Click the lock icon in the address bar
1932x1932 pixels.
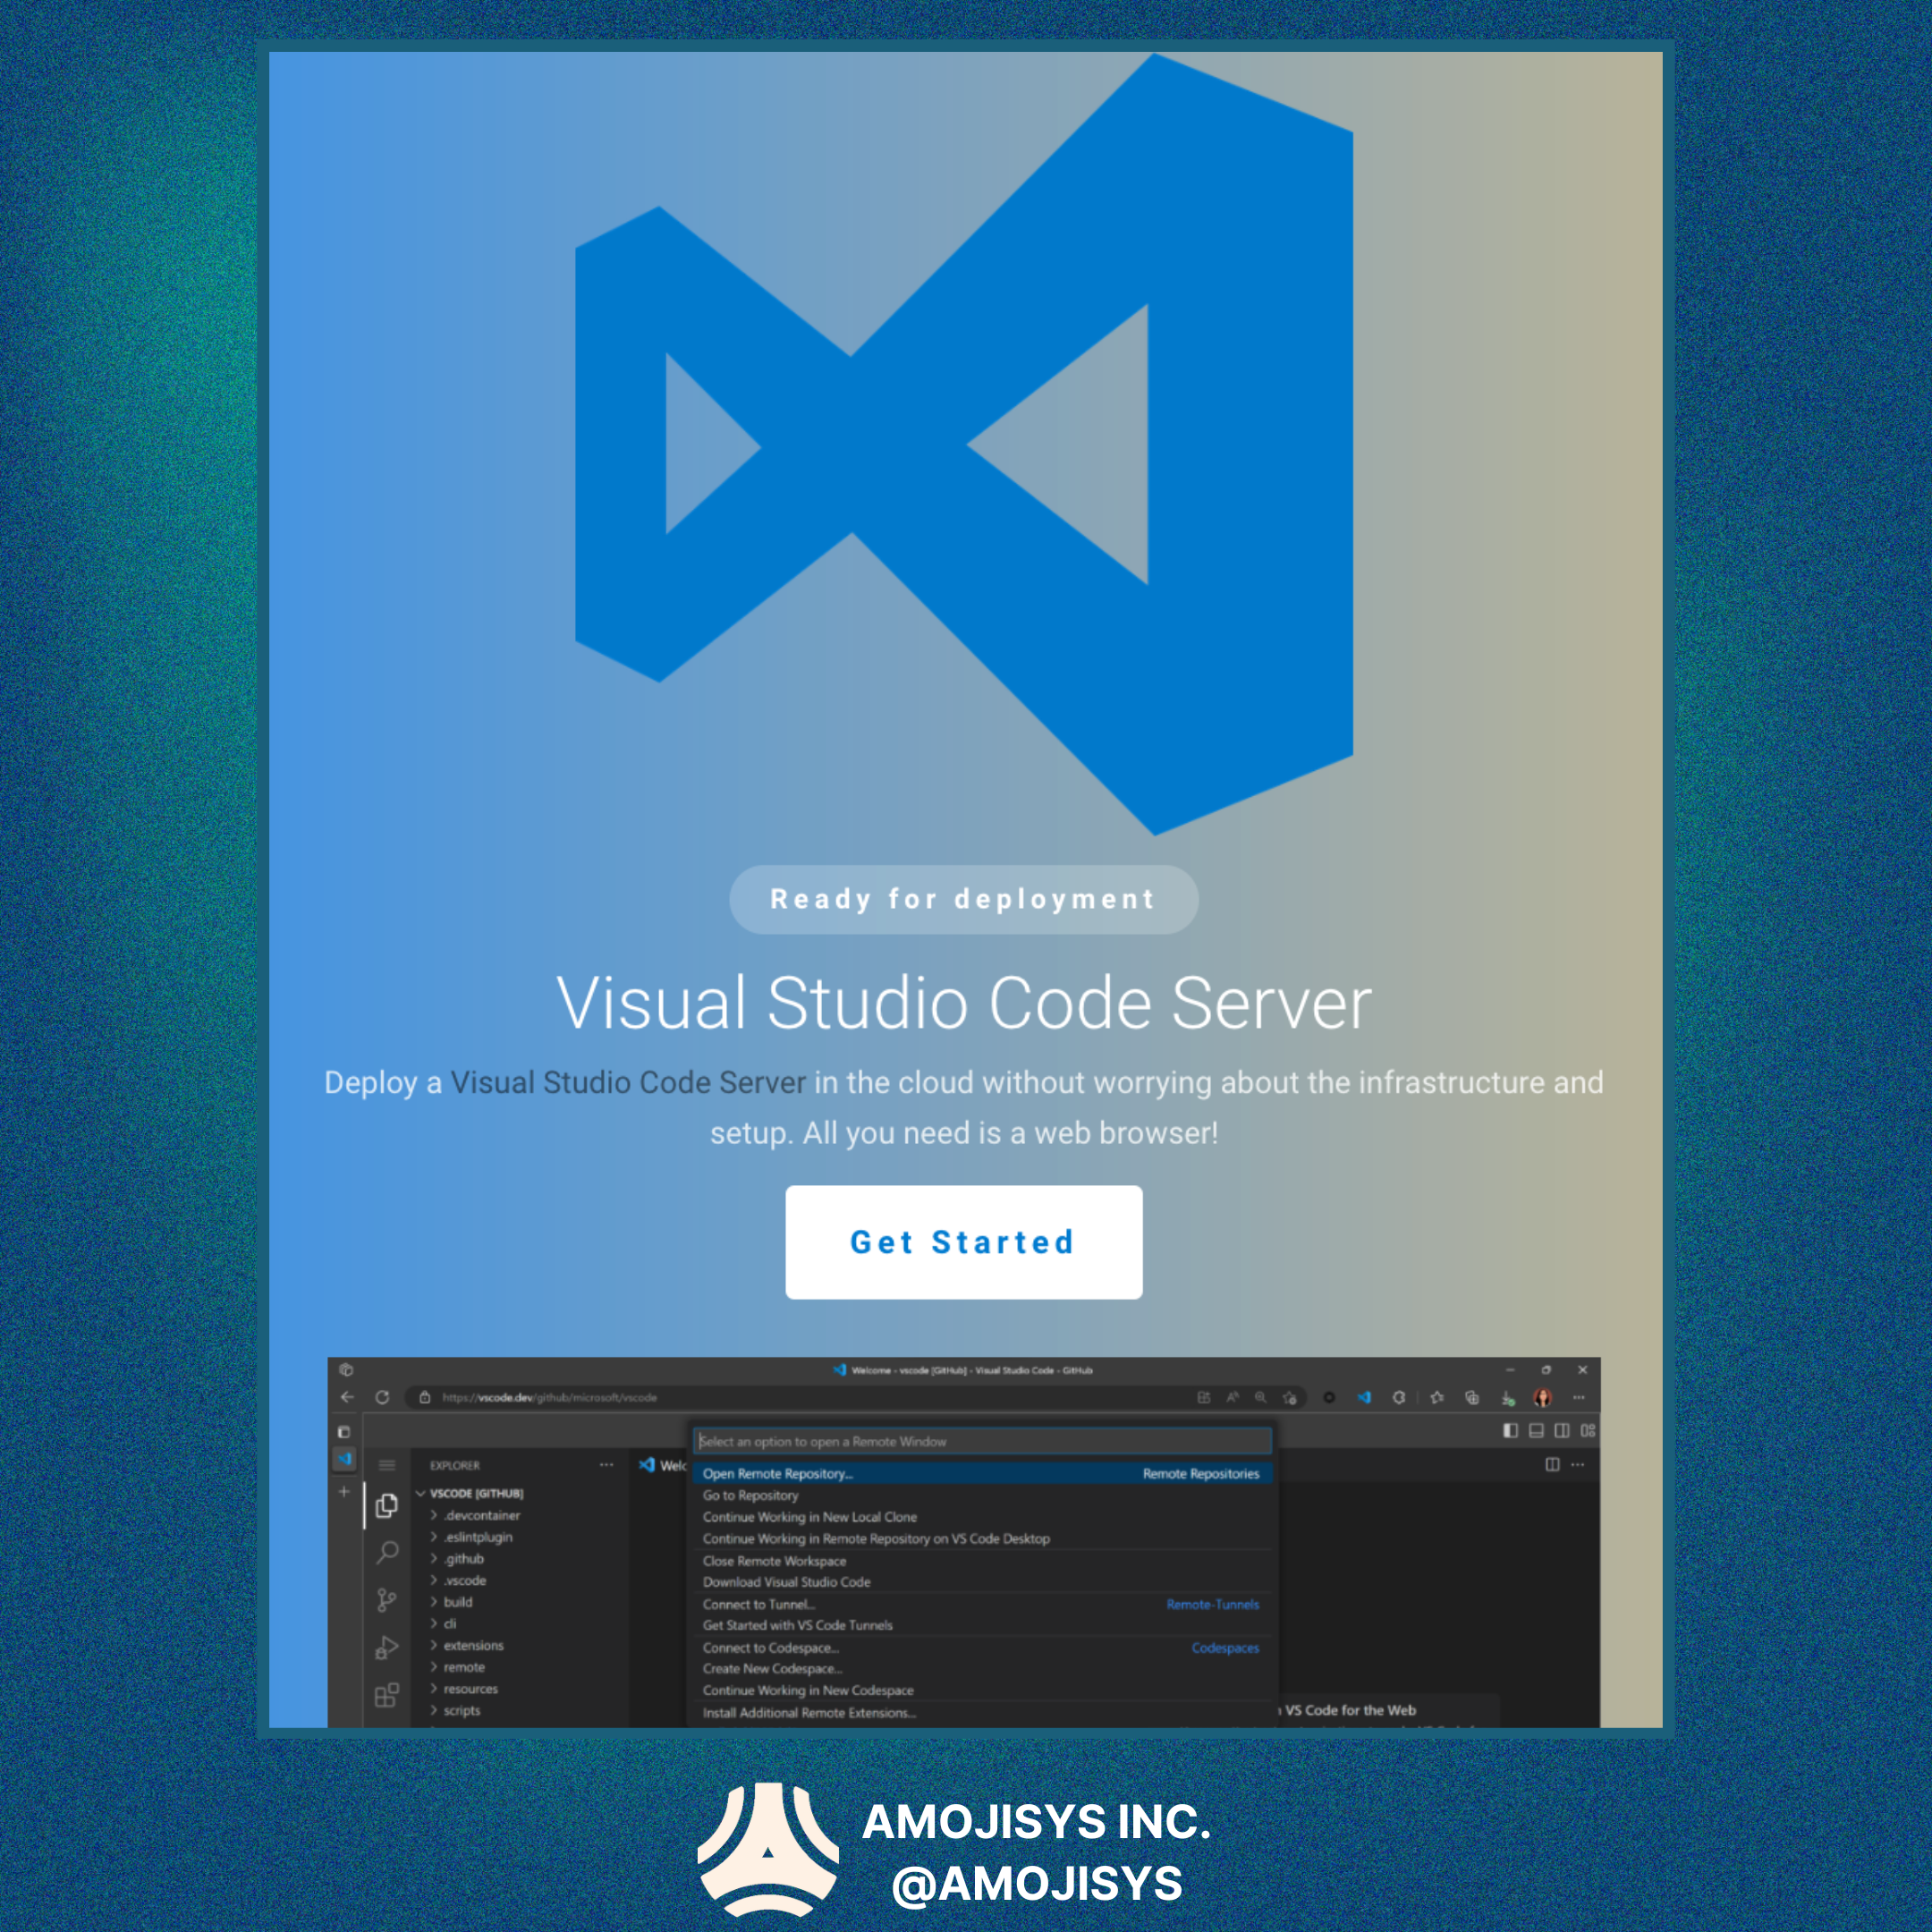point(425,1397)
